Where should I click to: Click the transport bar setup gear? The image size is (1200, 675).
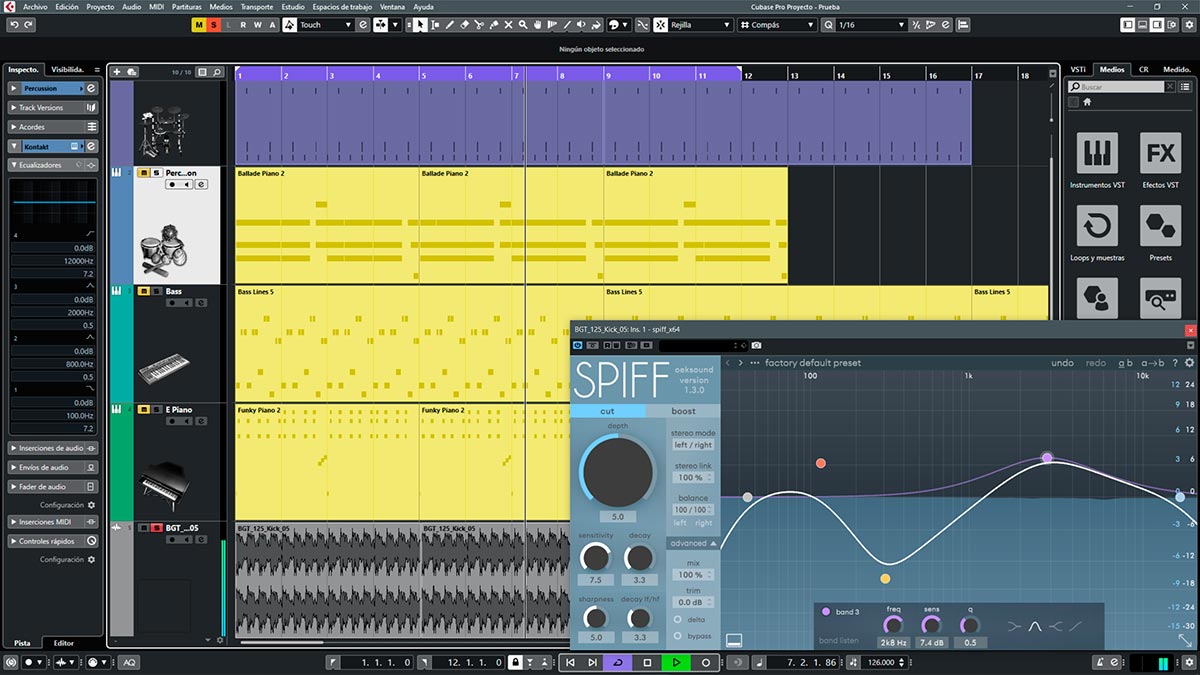[x=1190, y=662]
